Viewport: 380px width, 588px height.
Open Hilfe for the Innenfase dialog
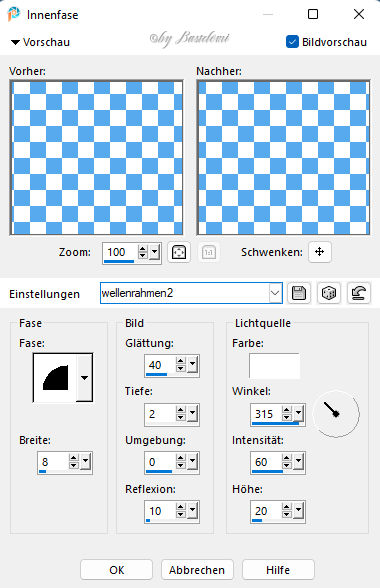(x=278, y=570)
